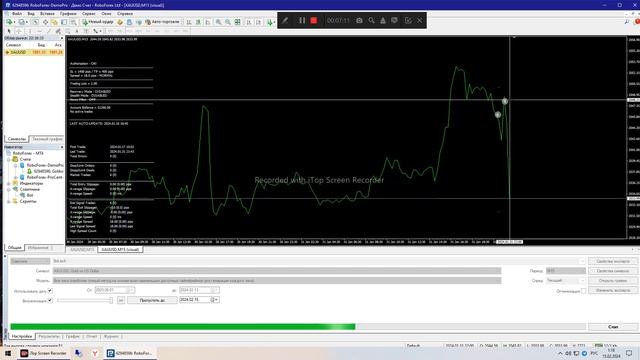The image size is (640, 360).
Task: Select the Bot expert in Navigator tree
Action: pos(30,195)
